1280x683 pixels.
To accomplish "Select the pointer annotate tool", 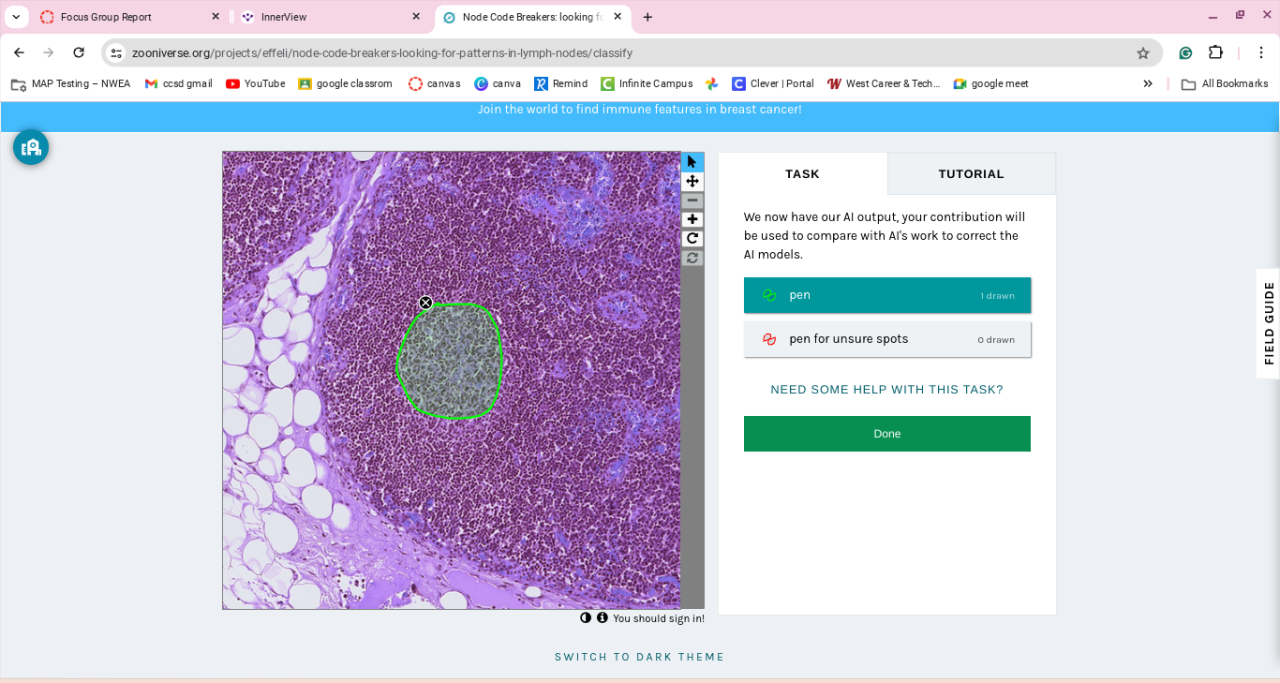I will [692, 162].
